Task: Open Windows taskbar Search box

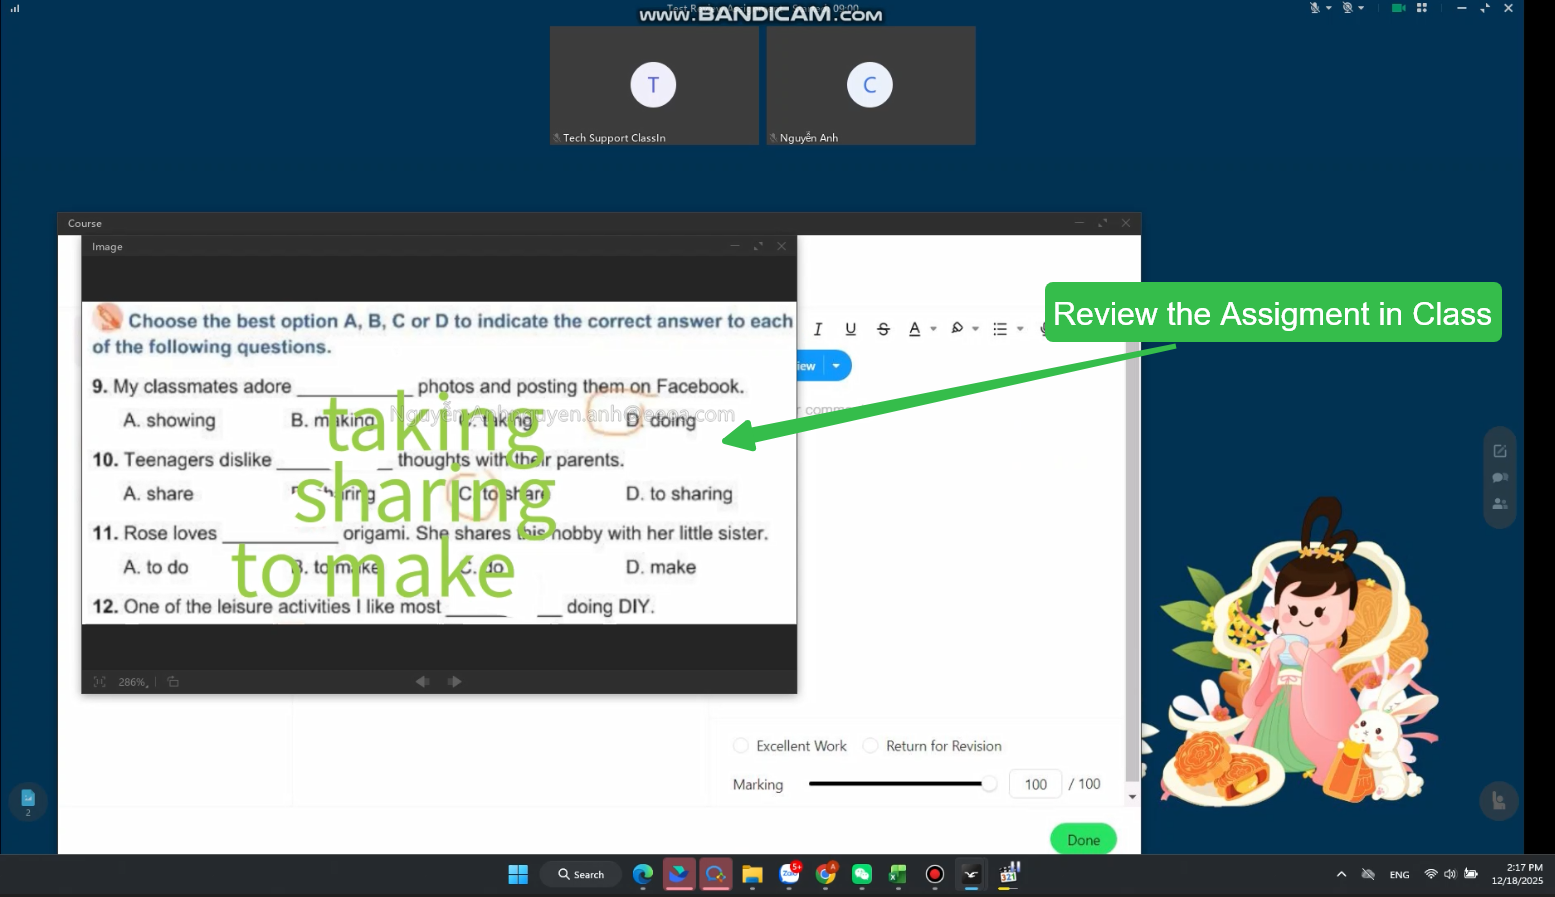Action: (581, 875)
